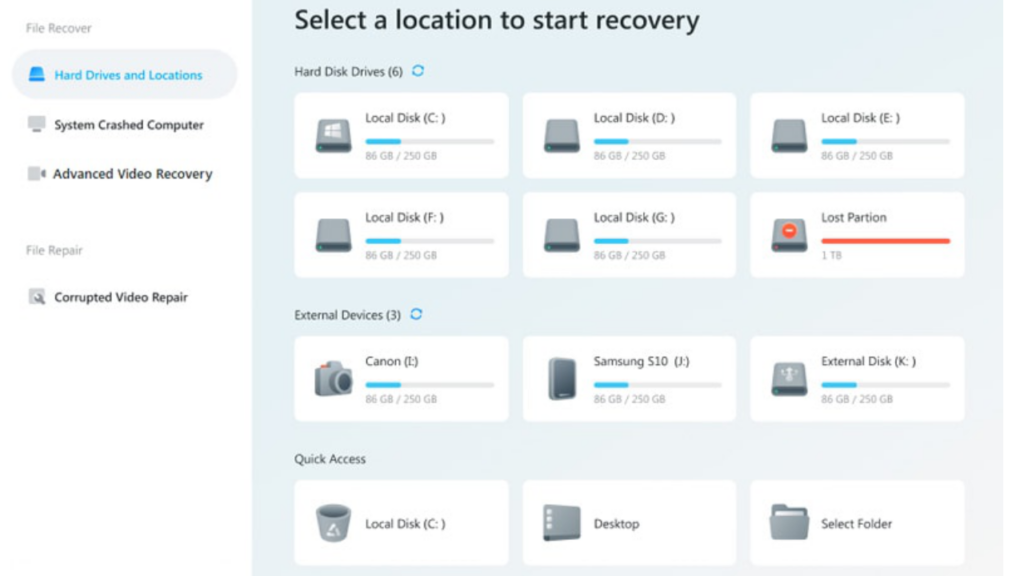Screen dimensions: 1024x576
Task: Click Select Folder to browse locations
Action: pos(856,522)
